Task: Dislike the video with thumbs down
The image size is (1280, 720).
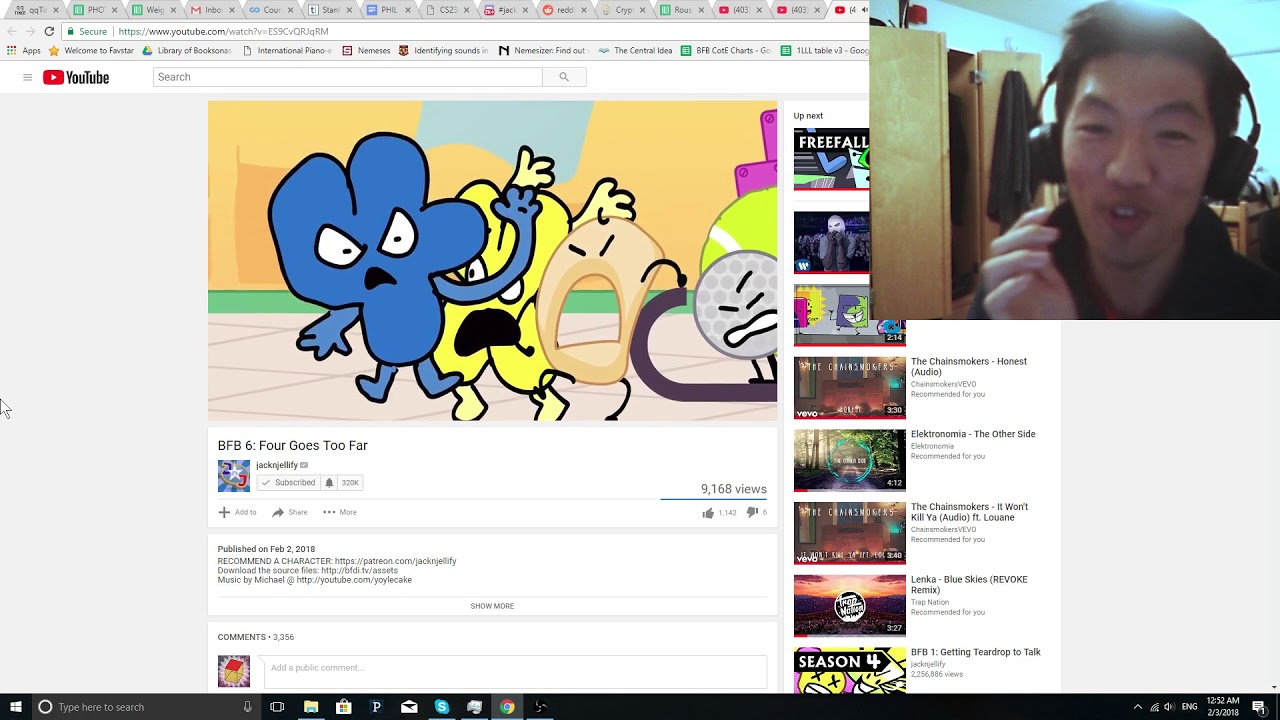Action: [752, 513]
